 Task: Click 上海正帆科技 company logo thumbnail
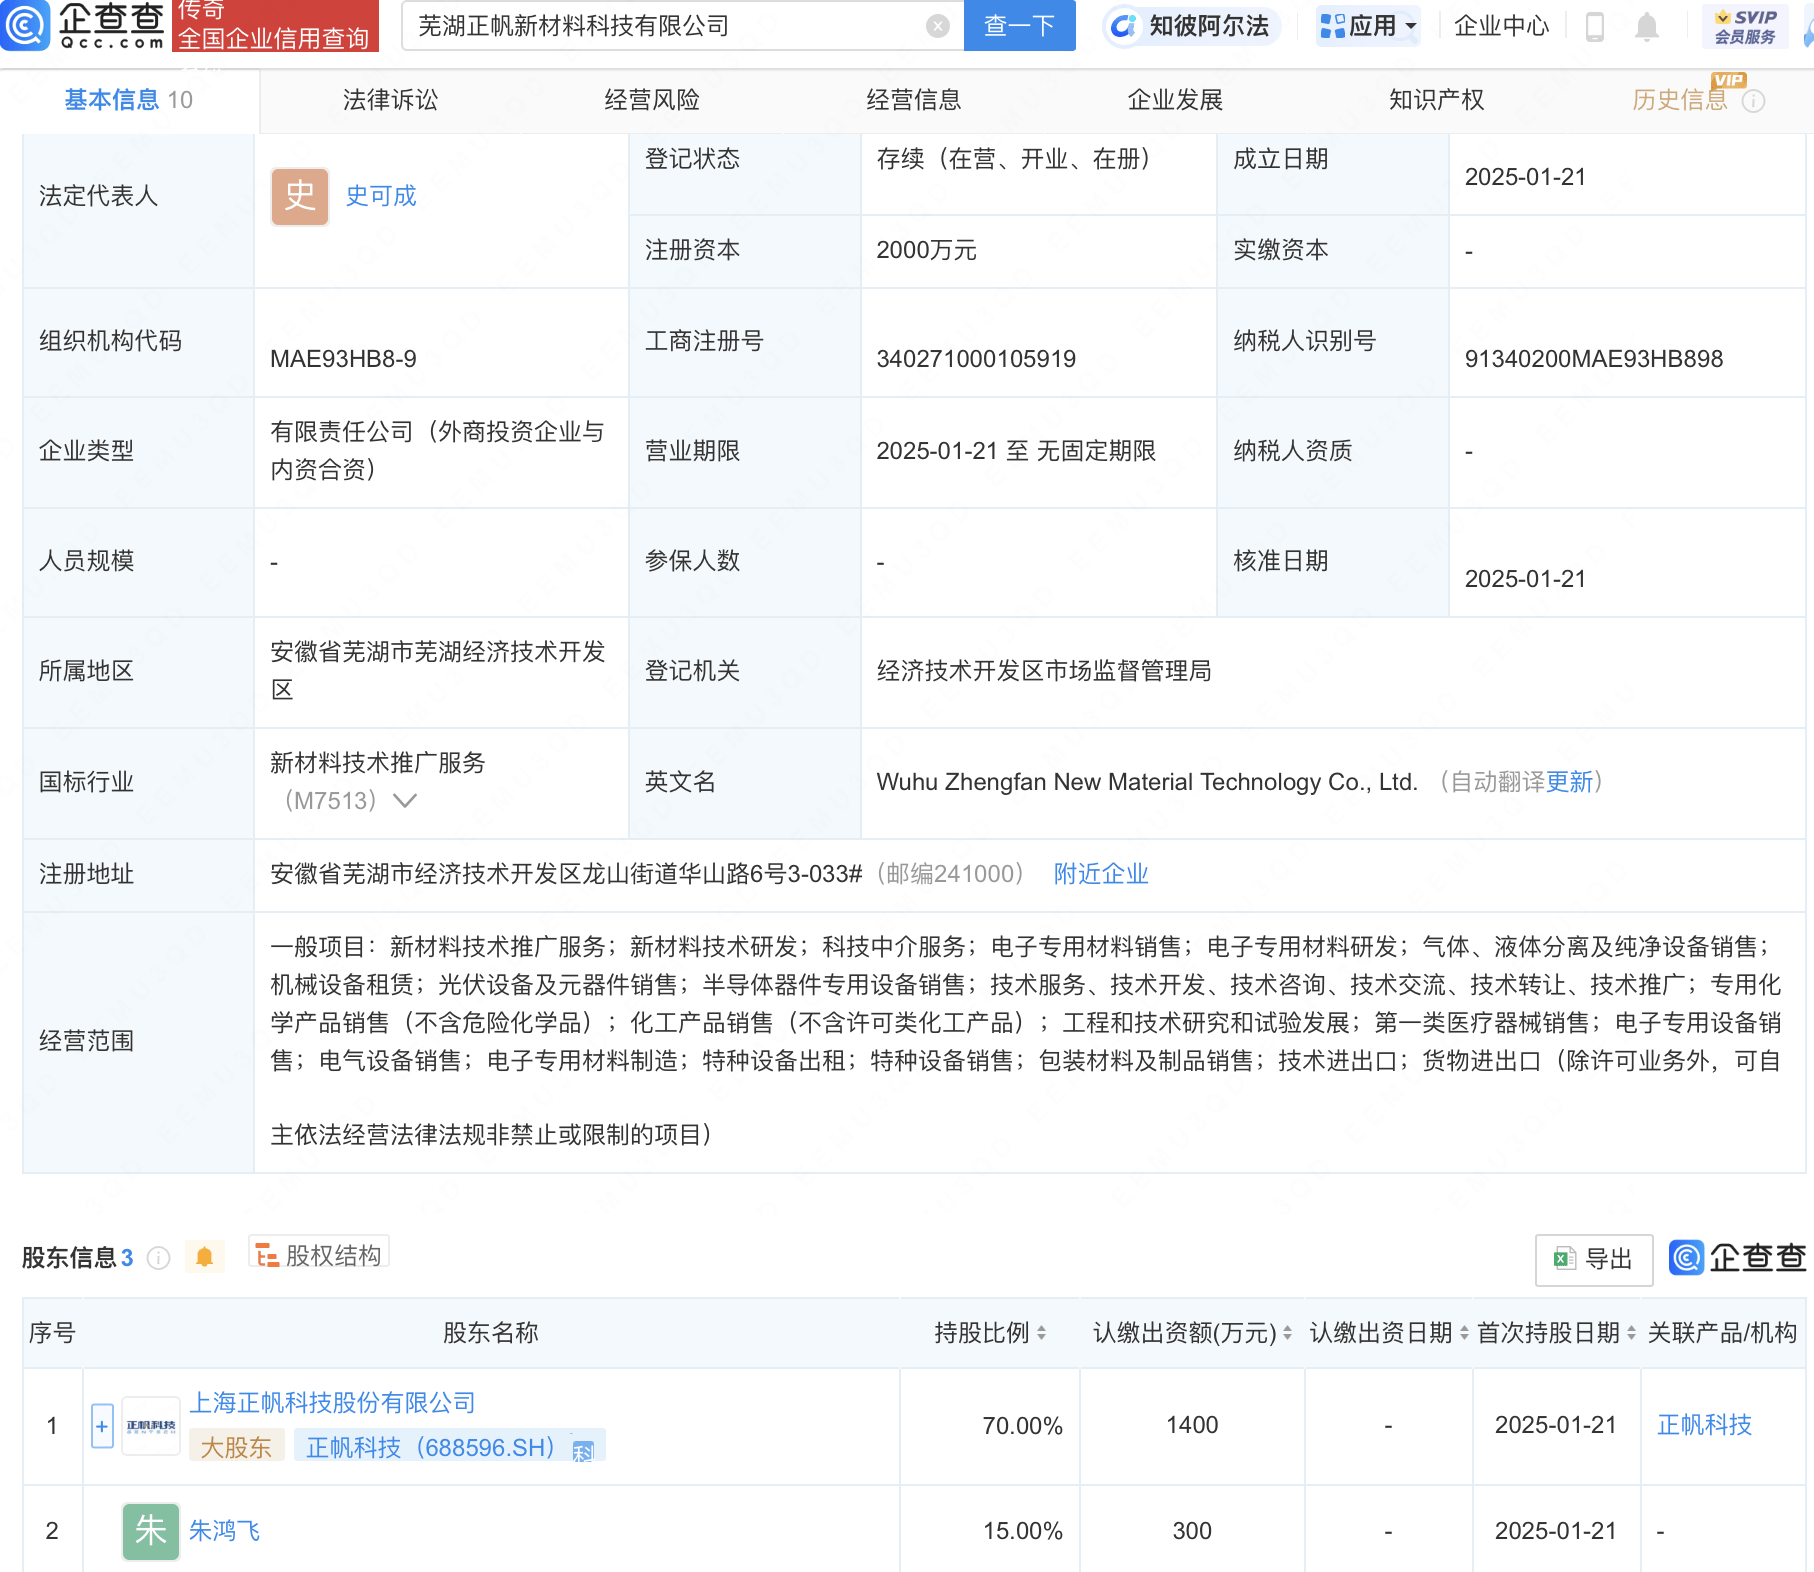click(151, 1426)
